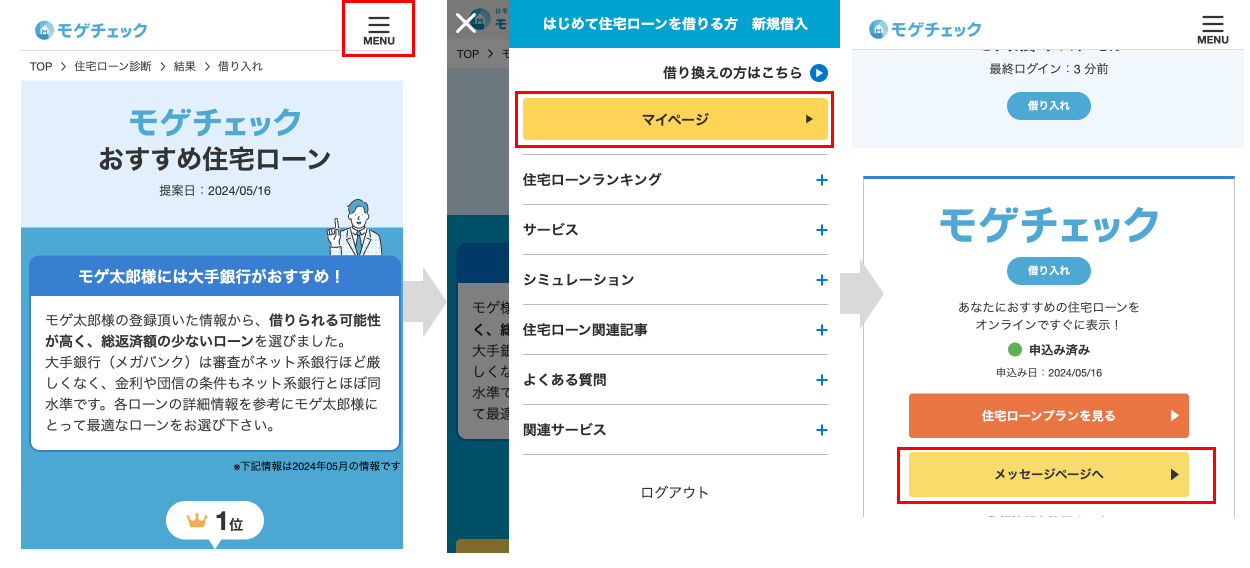Click TOP breadcrumb behind the menu overlay
Viewport: 1250px width, 568px height.
pyautogui.click(x=468, y=54)
